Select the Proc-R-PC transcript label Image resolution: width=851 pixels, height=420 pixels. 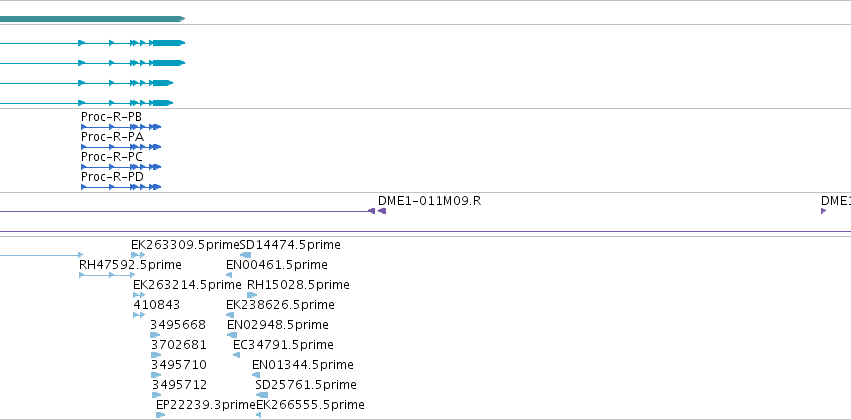coord(112,157)
